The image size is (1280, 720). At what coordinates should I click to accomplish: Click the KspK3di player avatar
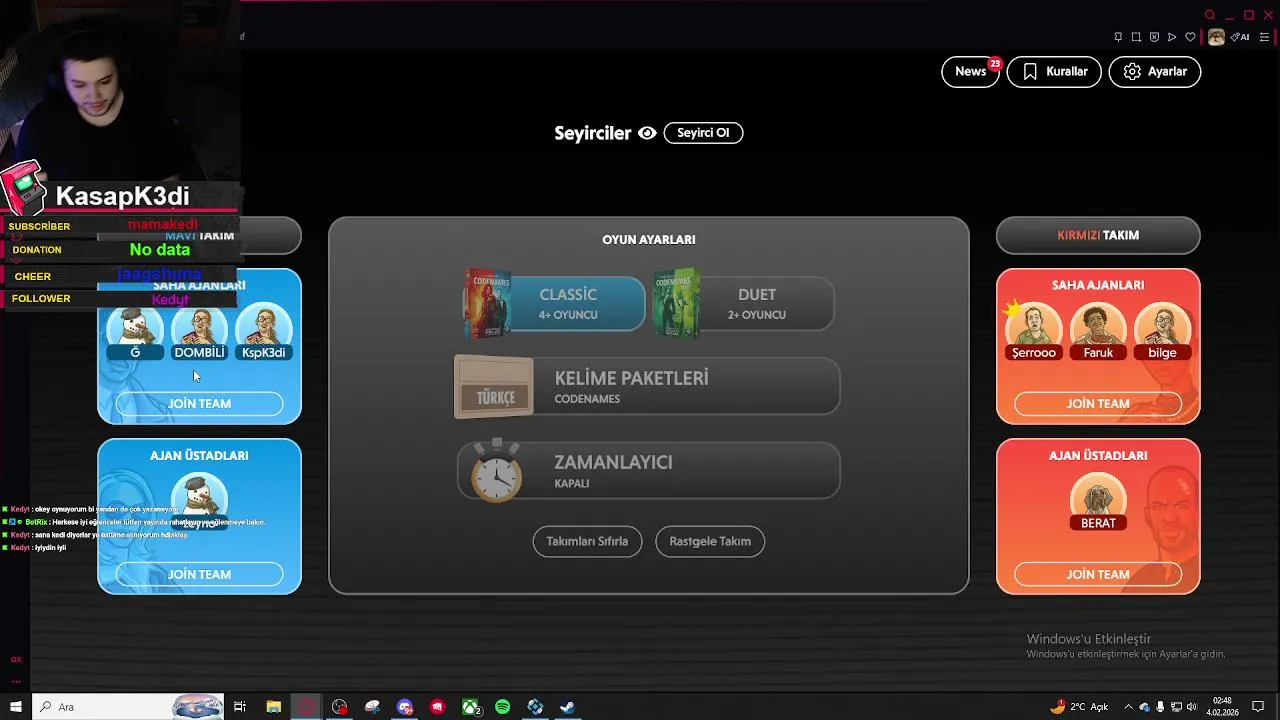pos(263,328)
